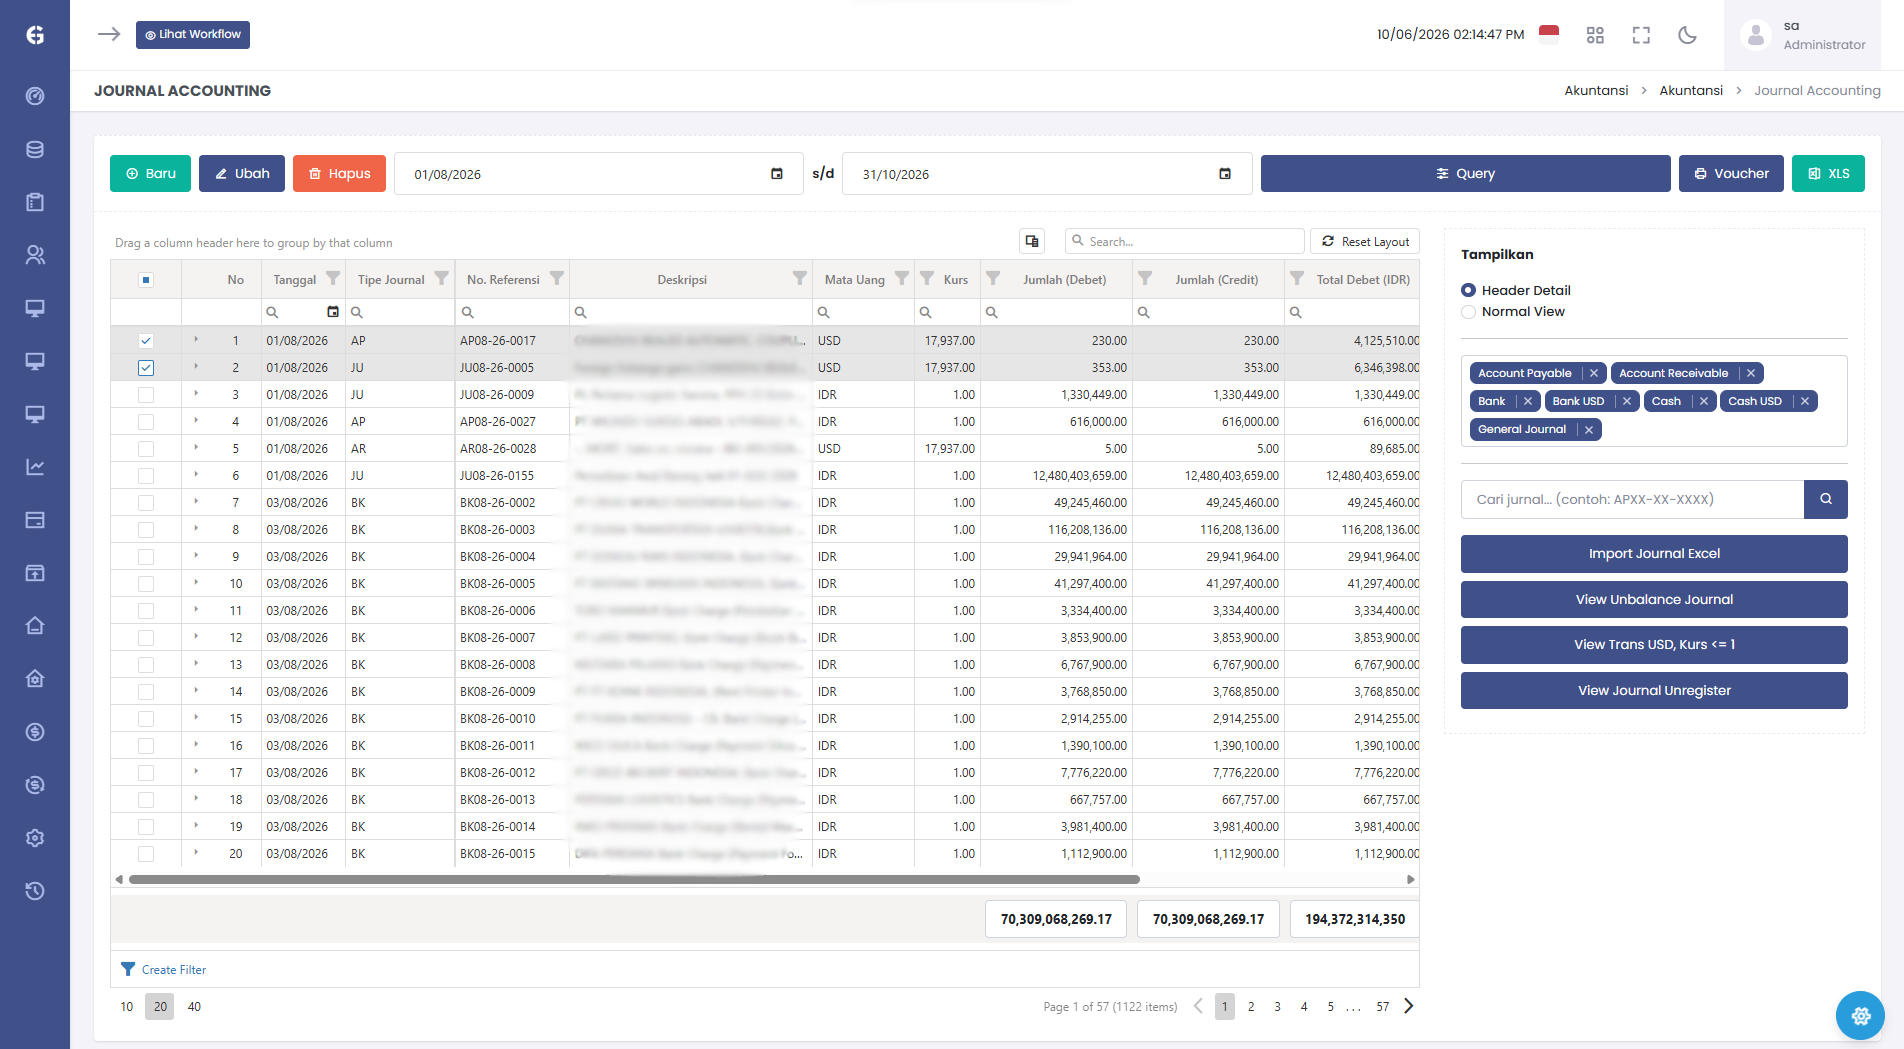The width and height of the screenshot is (1904, 1049).
Task: Expand sidebar with the arrow icon
Action: pos(109,34)
